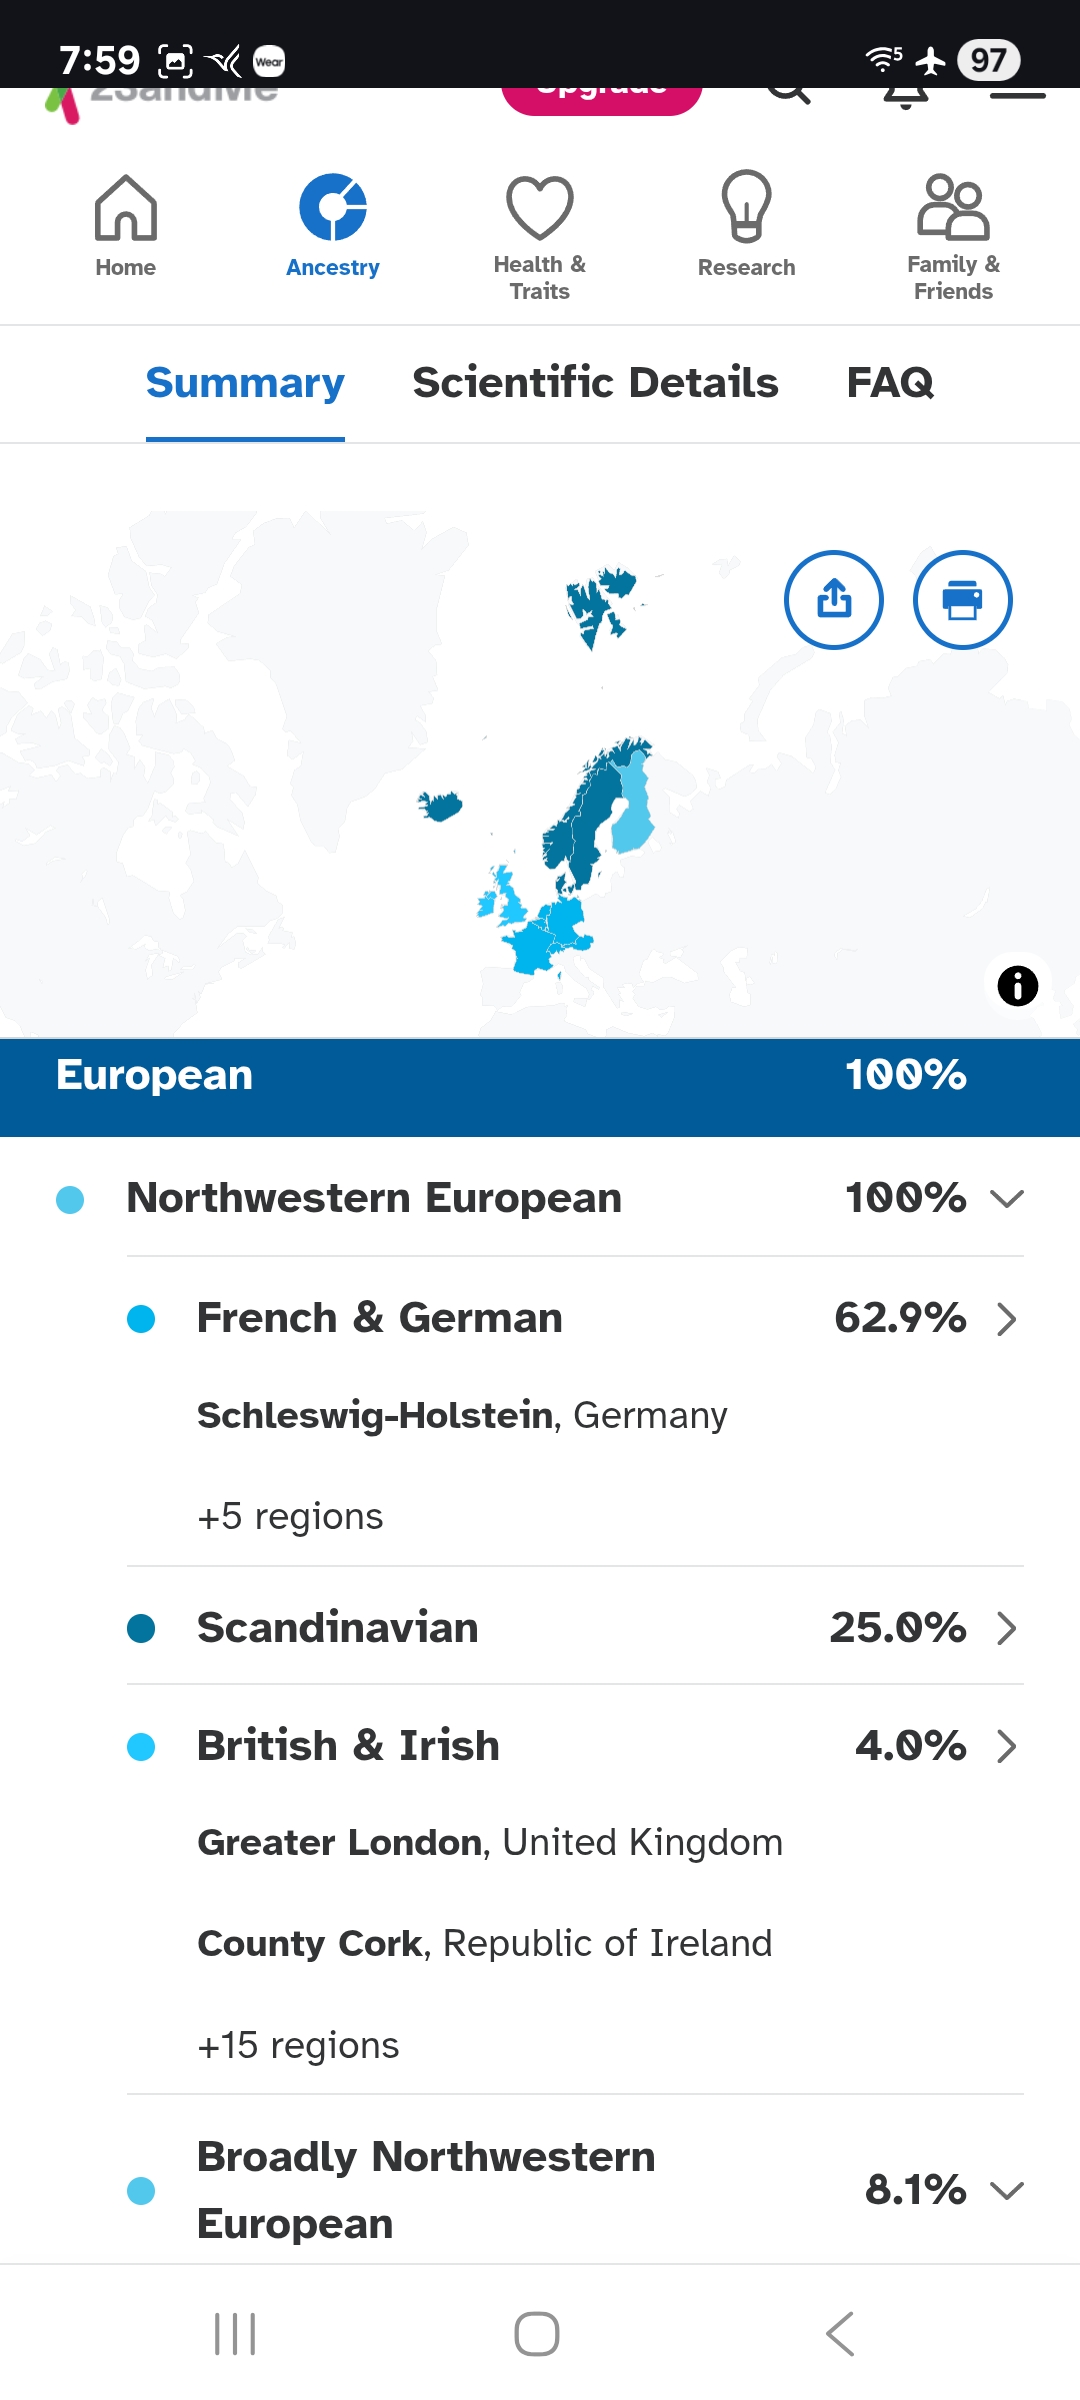
Task: Tap the print icon on map
Action: 963,600
